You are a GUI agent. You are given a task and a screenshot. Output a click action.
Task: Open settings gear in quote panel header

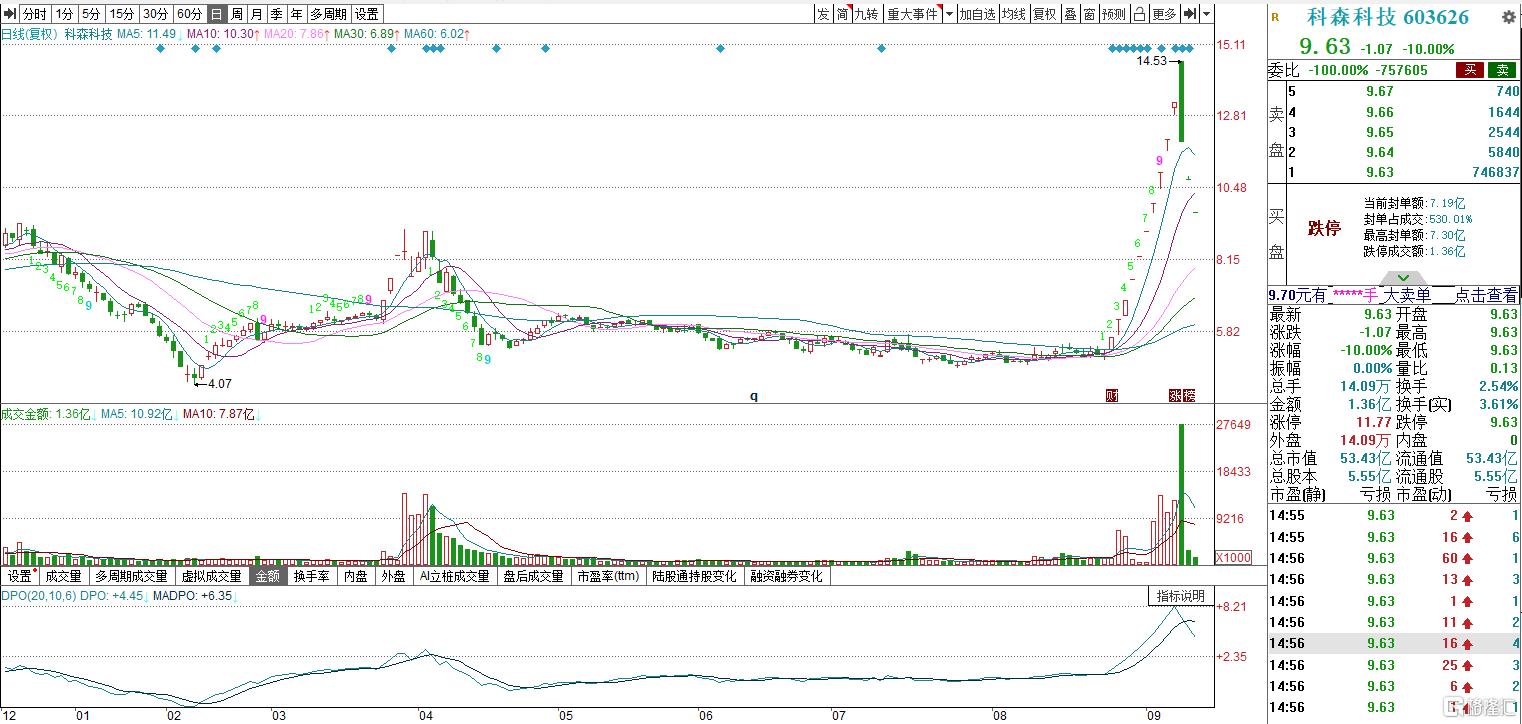click(x=1508, y=17)
